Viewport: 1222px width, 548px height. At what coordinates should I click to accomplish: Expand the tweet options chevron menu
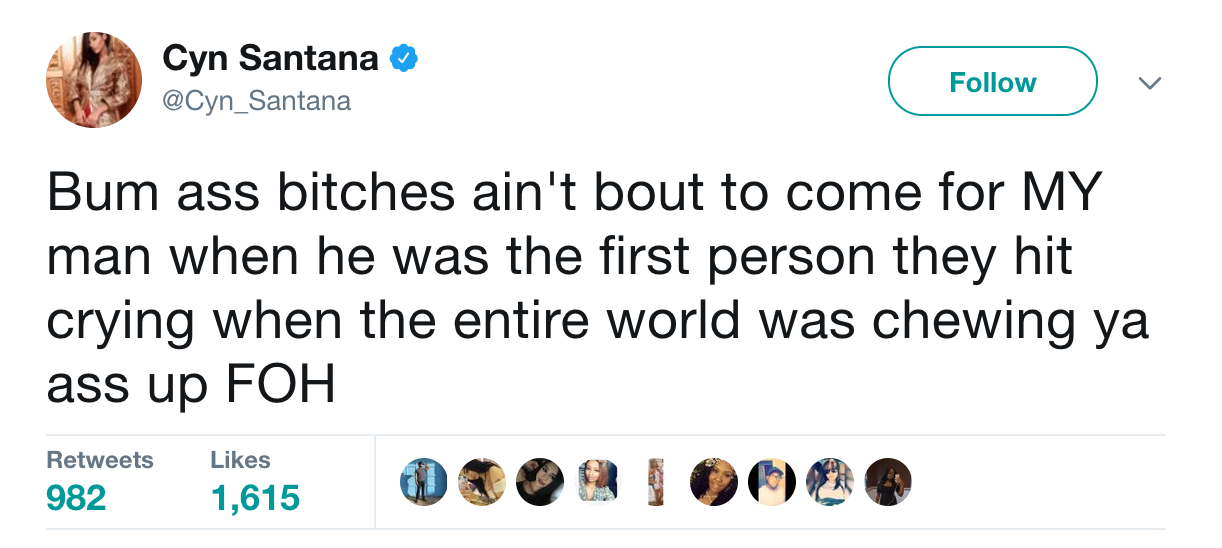click(1150, 83)
